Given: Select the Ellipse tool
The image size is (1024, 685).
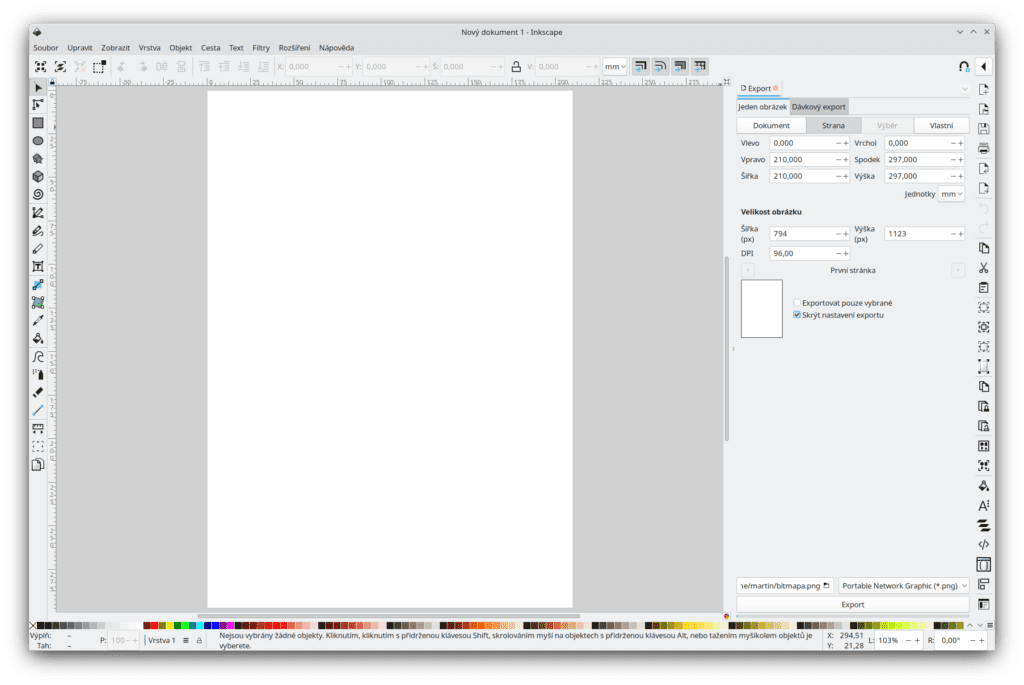Looking at the screenshot, I should pyautogui.click(x=38, y=141).
